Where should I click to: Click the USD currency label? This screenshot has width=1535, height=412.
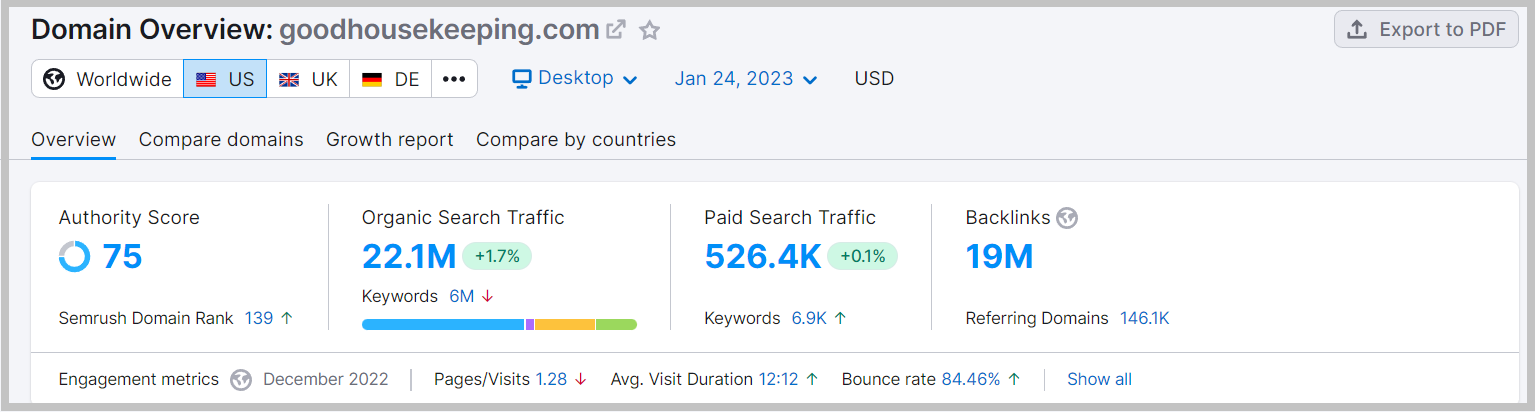click(x=874, y=78)
